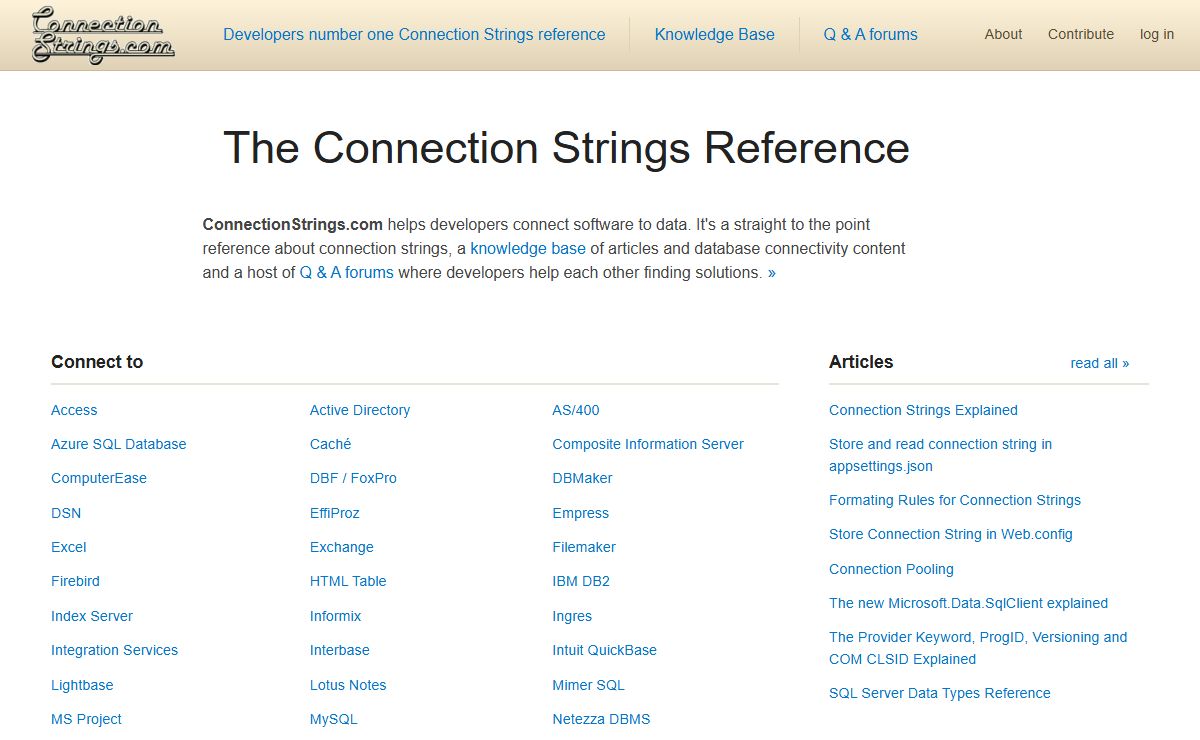This screenshot has width=1200, height=740.
Task: Open 'Formating Rules for Connection Strings' article
Action: (x=955, y=500)
